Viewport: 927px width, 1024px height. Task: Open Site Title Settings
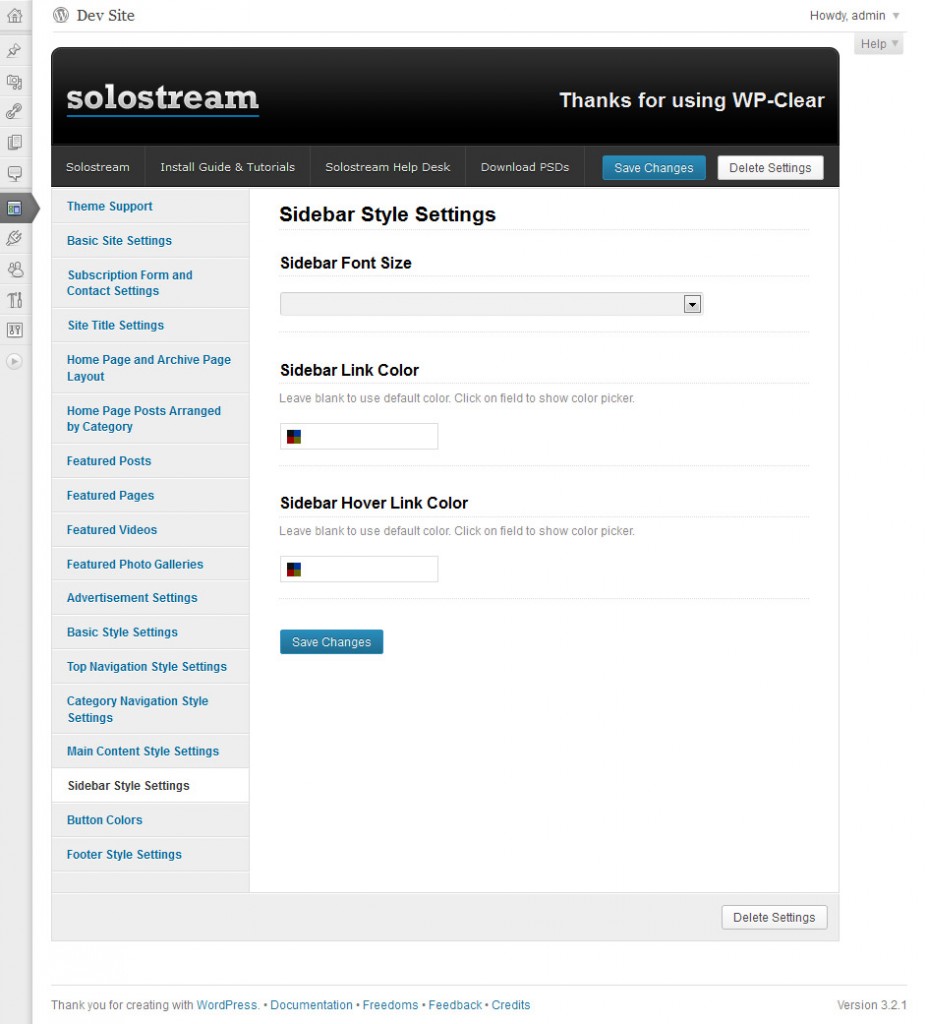point(150,325)
